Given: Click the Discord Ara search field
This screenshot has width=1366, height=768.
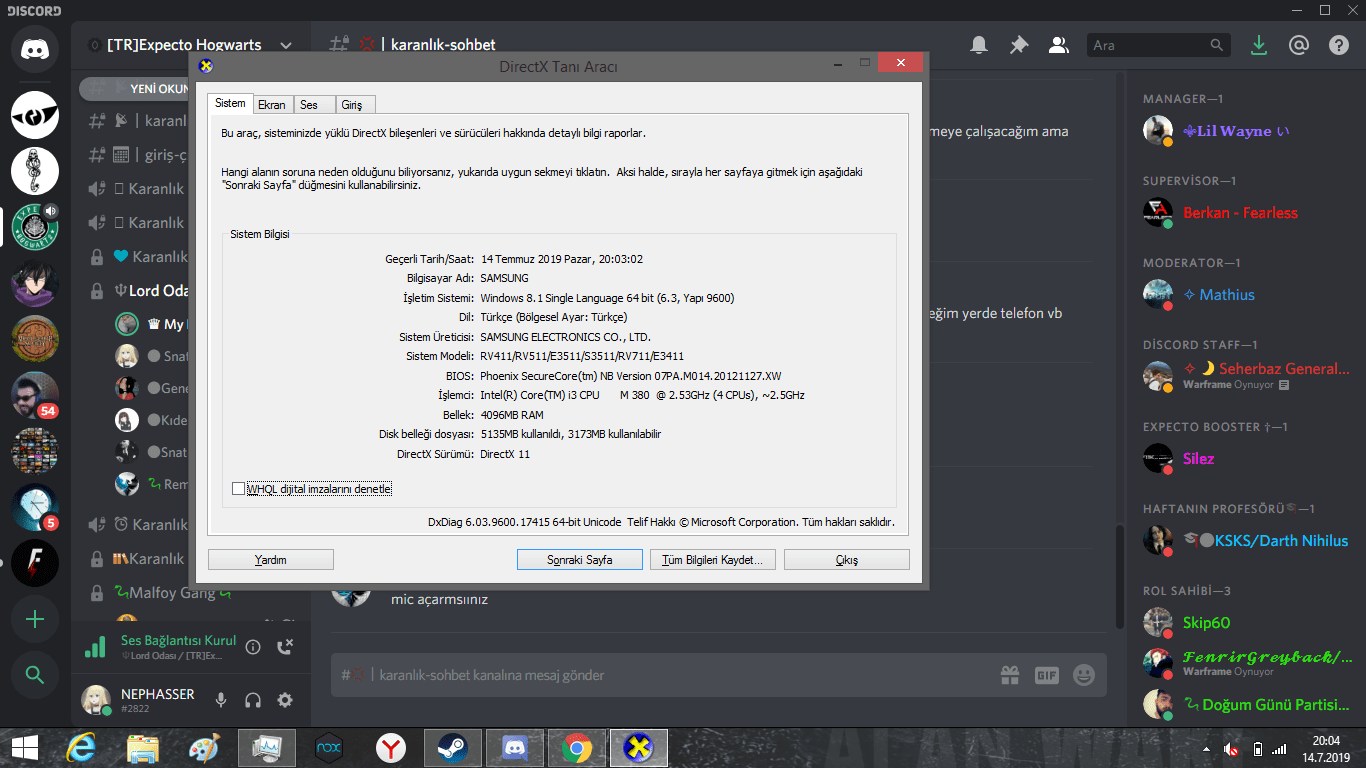Looking at the screenshot, I should point(1158,45).
